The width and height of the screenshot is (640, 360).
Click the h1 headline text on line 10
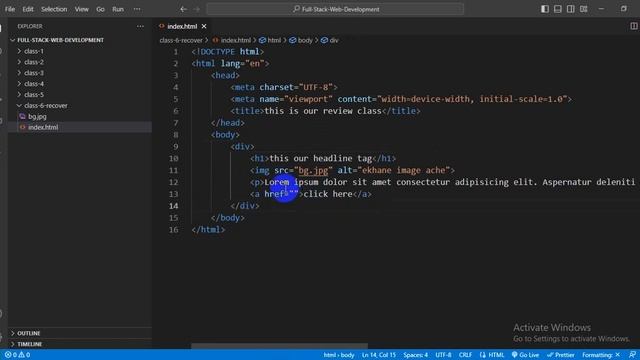click(320, 158)
